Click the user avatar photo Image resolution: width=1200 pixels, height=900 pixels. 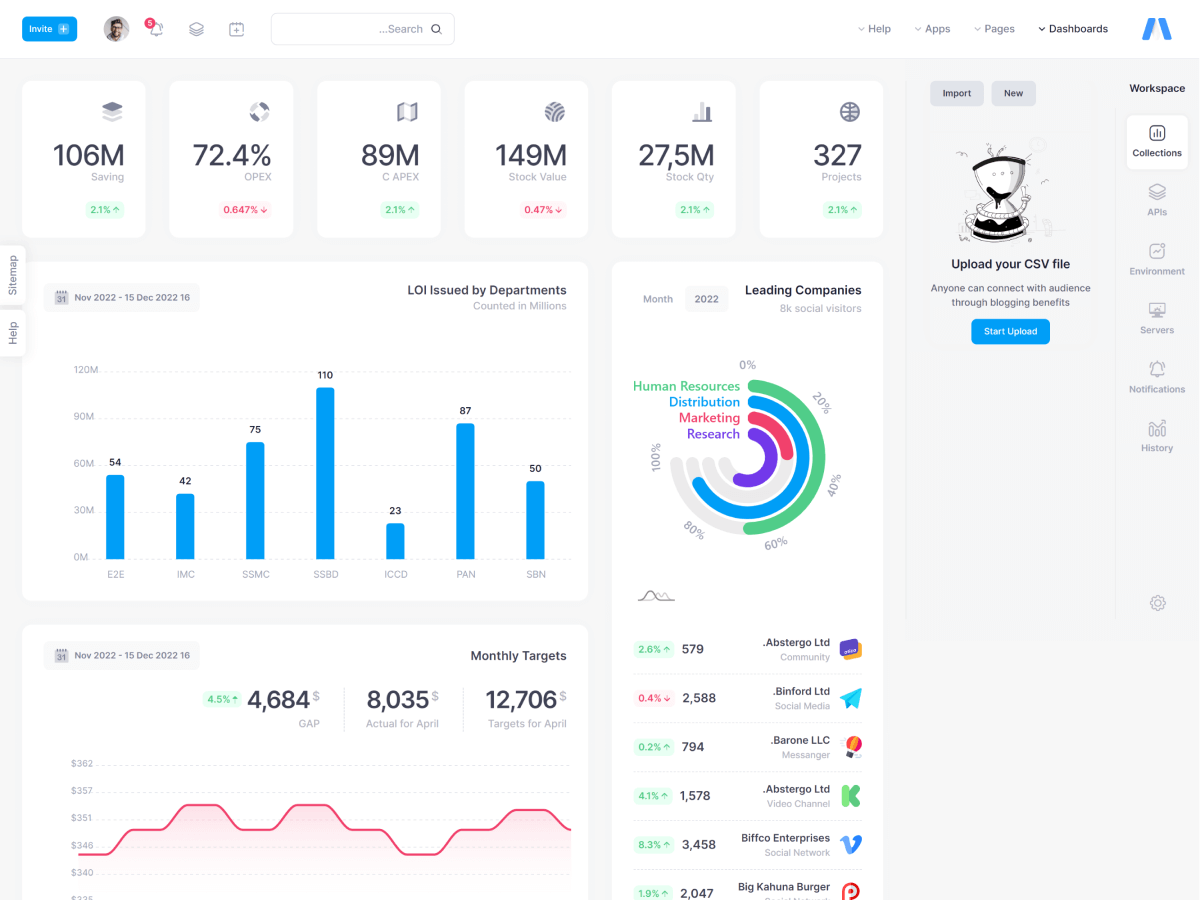click(x=116, y=29)
